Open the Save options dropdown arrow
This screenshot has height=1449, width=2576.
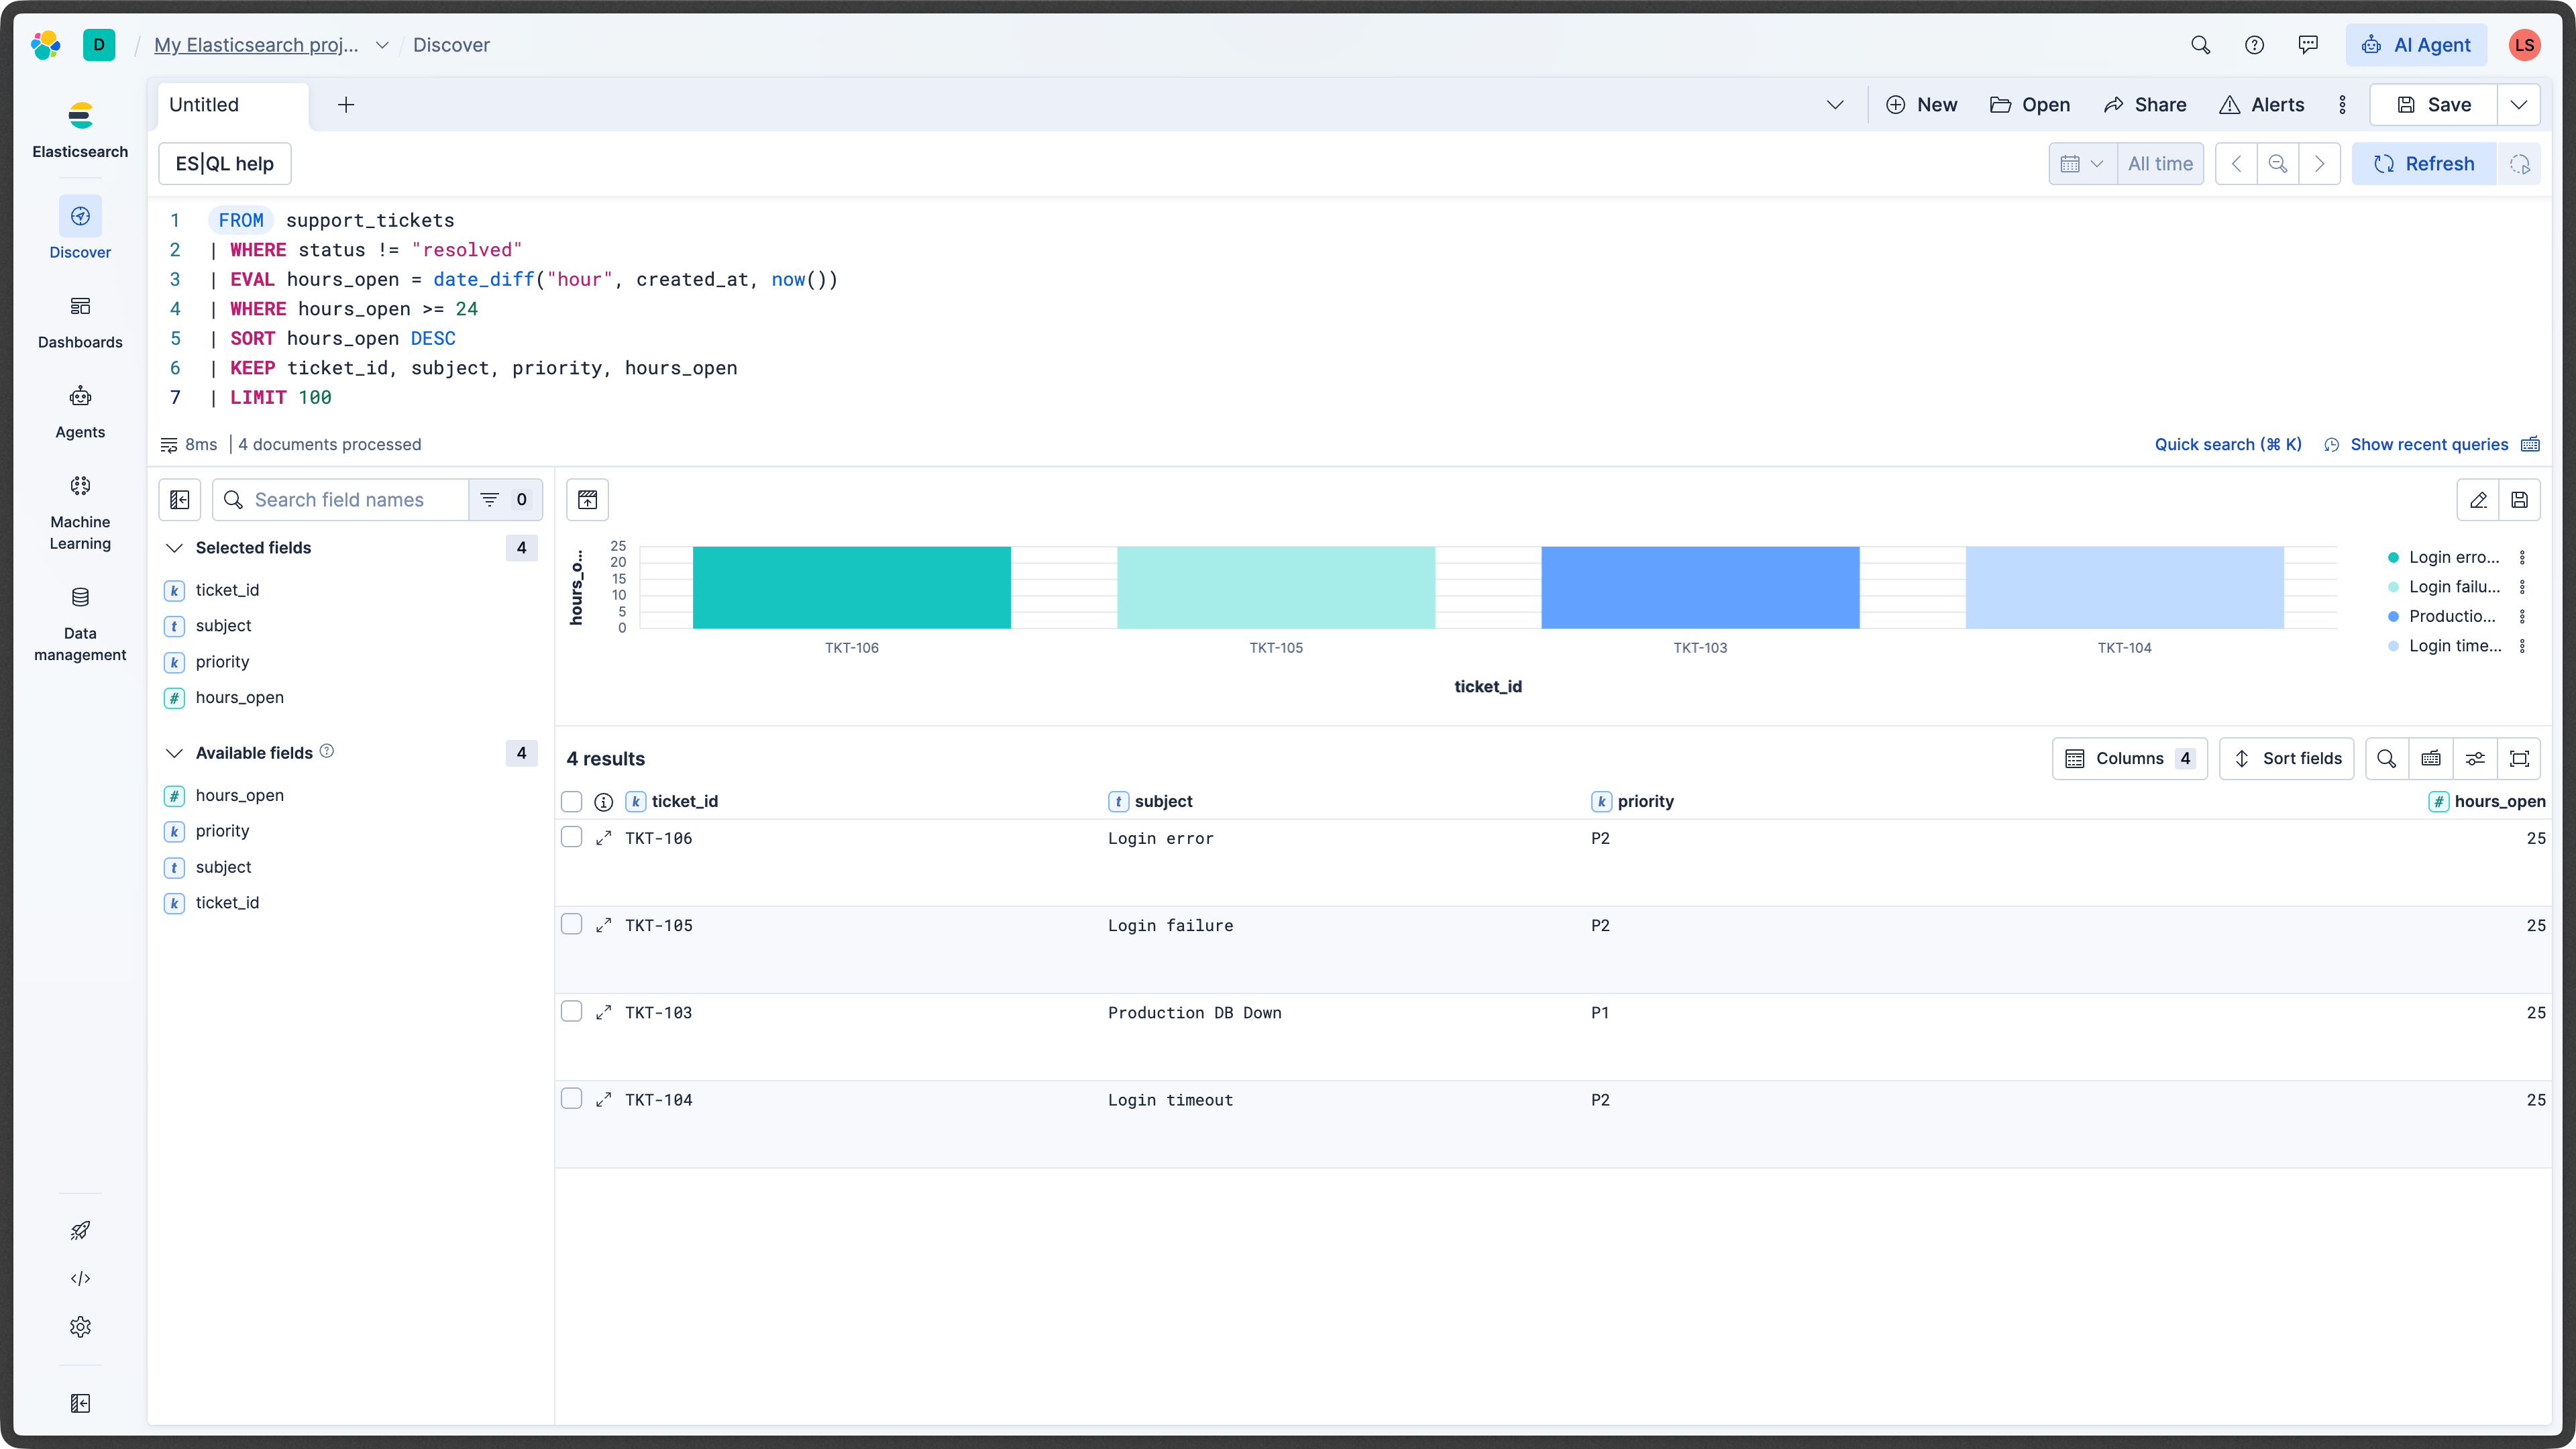tap(2518, 105)
